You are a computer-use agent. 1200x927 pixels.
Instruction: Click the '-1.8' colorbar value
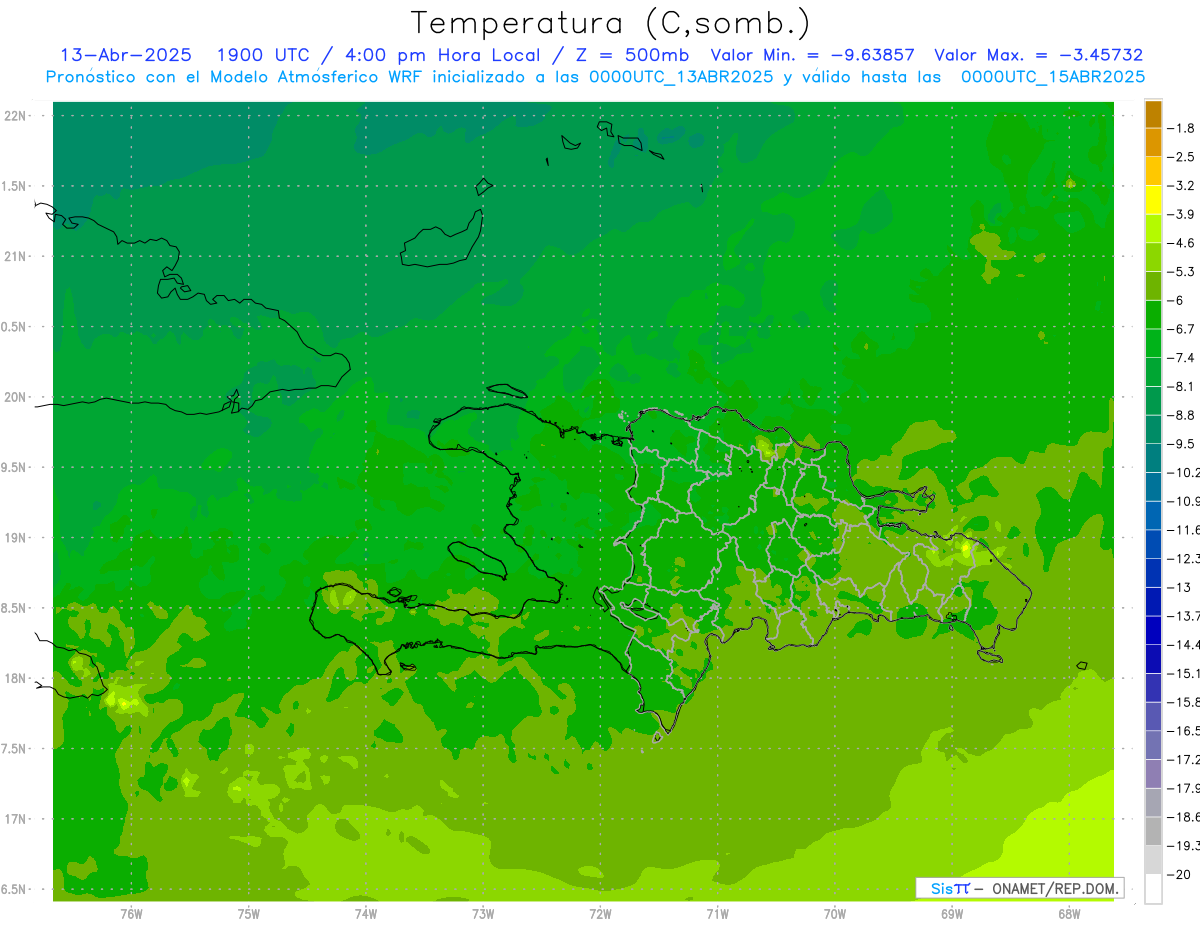[x=1183, y=128]
